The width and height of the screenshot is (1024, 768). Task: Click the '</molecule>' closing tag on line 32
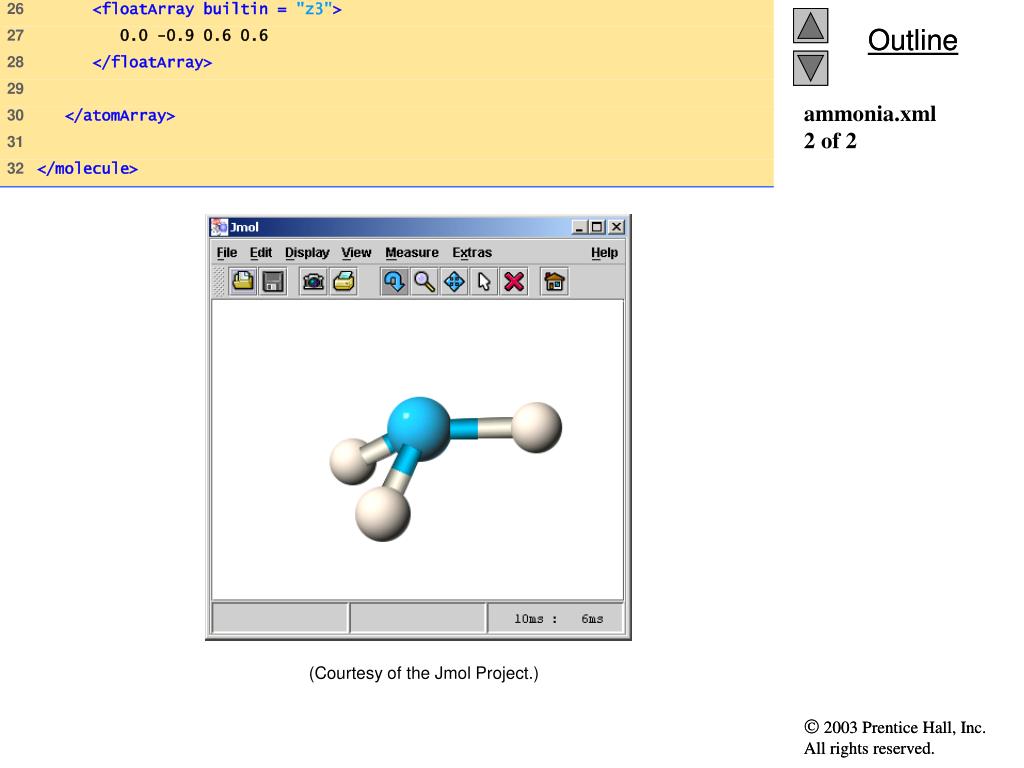tap(88, 168)
